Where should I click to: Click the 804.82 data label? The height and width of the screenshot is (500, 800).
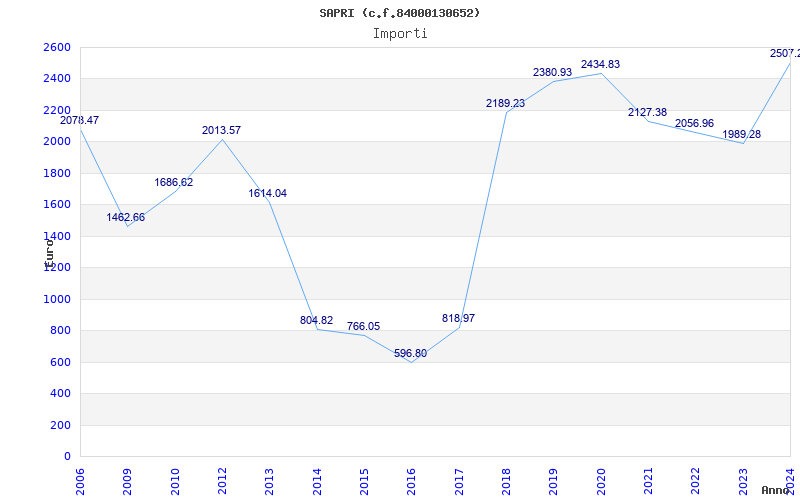tap(316, 320)
